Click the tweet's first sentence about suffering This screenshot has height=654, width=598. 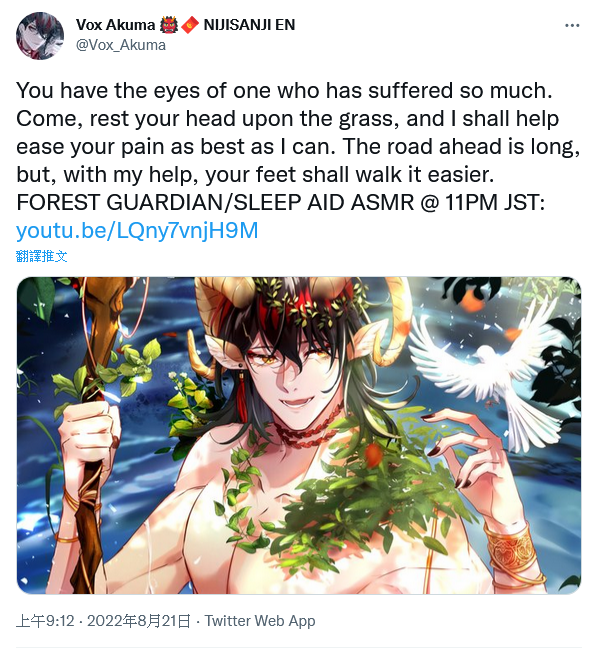[284, 91]
